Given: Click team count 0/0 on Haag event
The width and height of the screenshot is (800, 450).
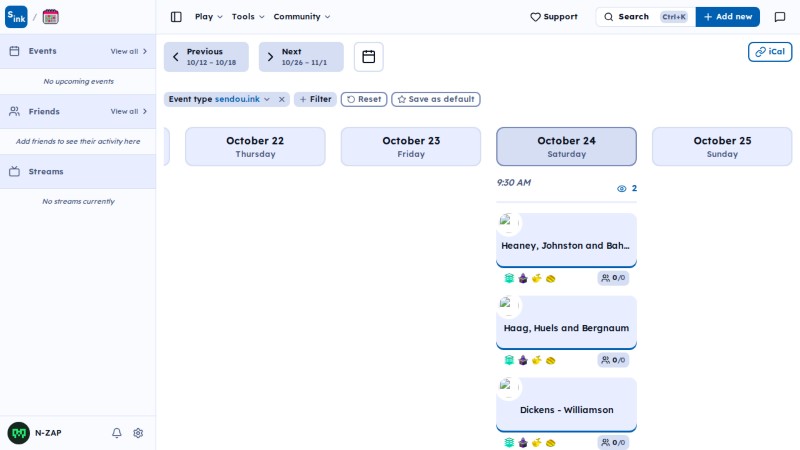Looking at the screenshot, I should 613,360.
